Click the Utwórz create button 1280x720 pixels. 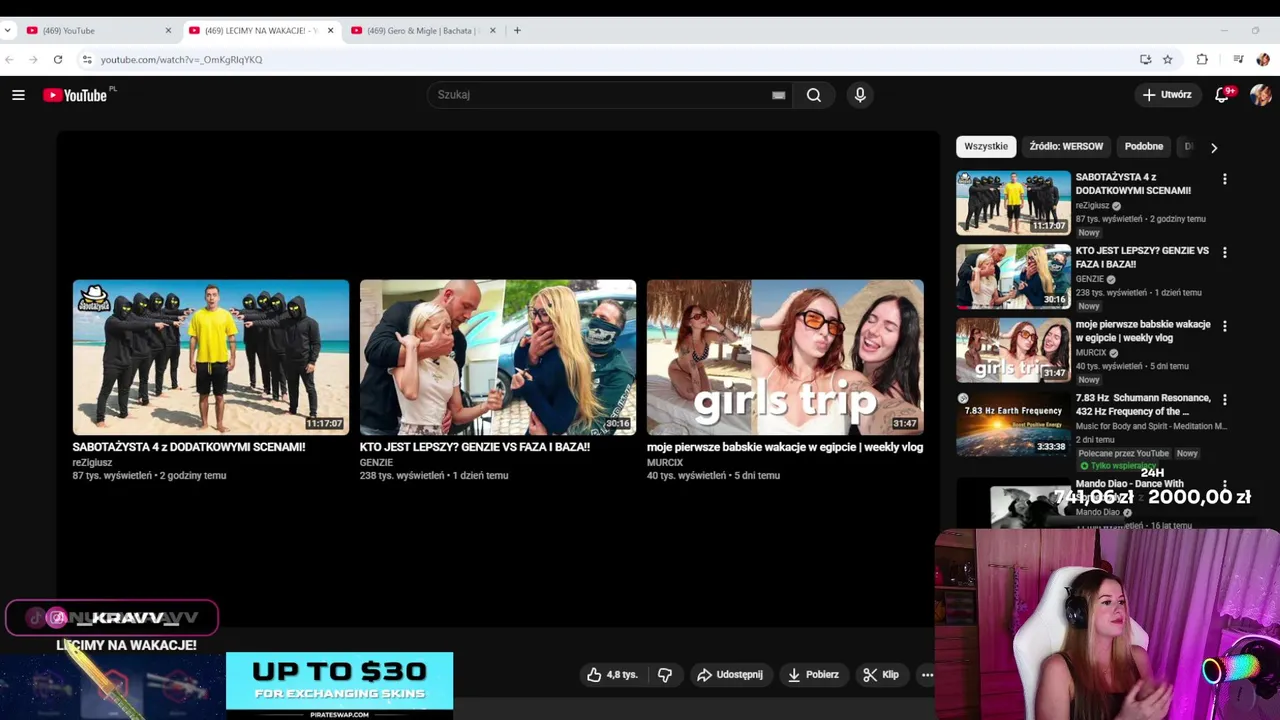(x=1167, y=95)
